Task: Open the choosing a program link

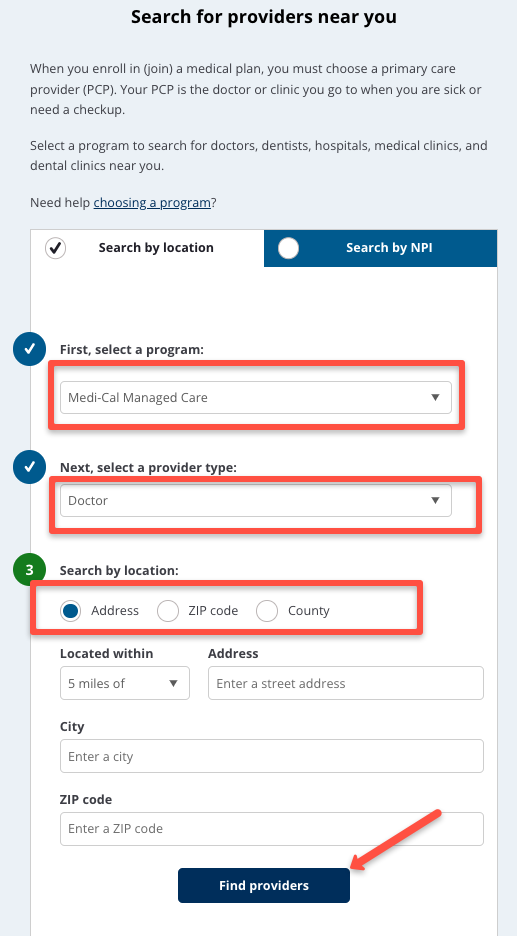Action: point(152,203)
